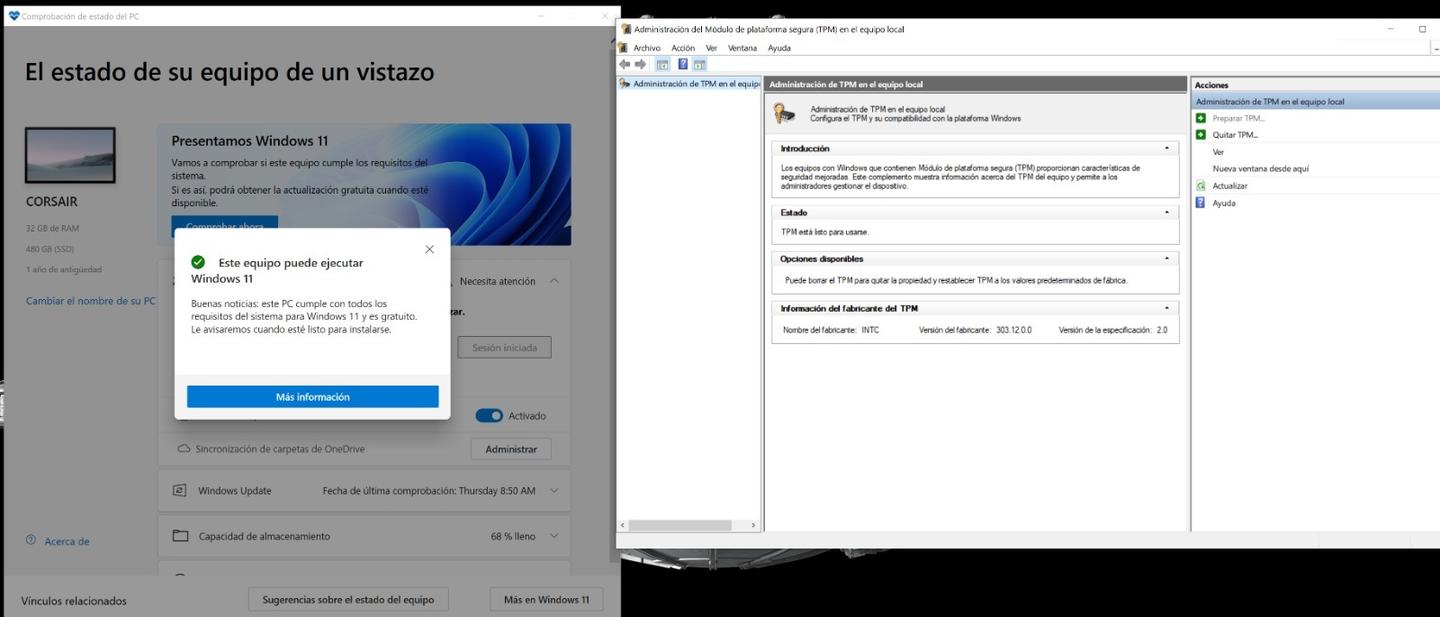Click the Actualizar refresh icon in Acciones
The image size is (1440, 617).
(1201, 186)
